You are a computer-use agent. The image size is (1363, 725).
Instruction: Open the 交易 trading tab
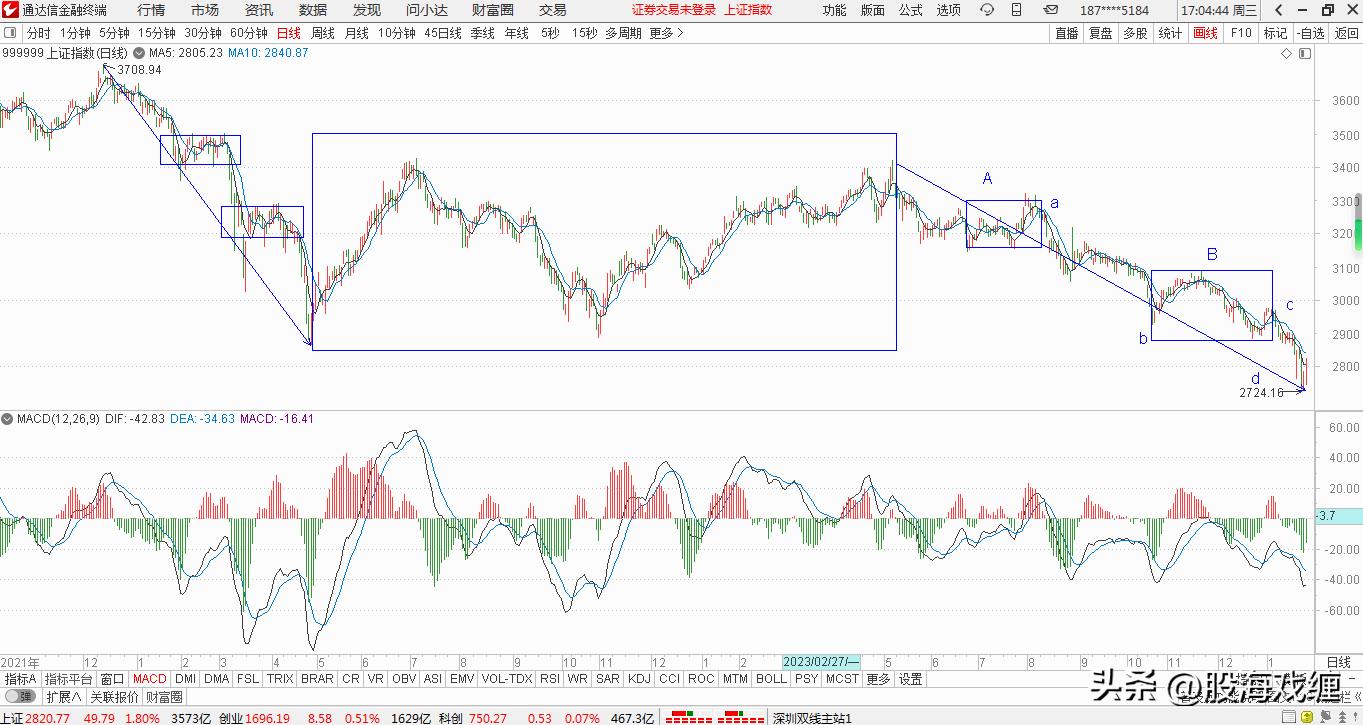553,10
